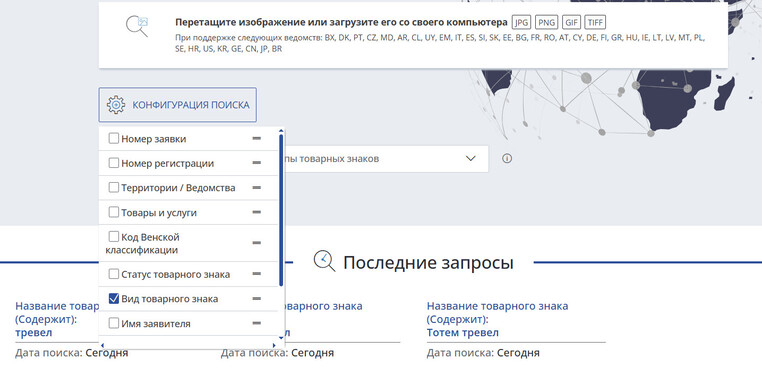
Task: Click the JPG format badge
Action: click(x=521, y=22)
